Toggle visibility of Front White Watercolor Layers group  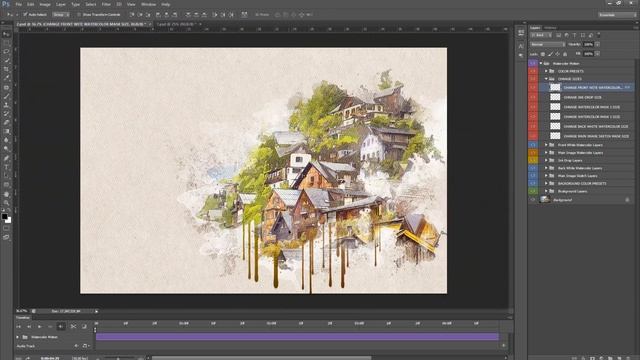pyautogui.click(x=533, y=145)
